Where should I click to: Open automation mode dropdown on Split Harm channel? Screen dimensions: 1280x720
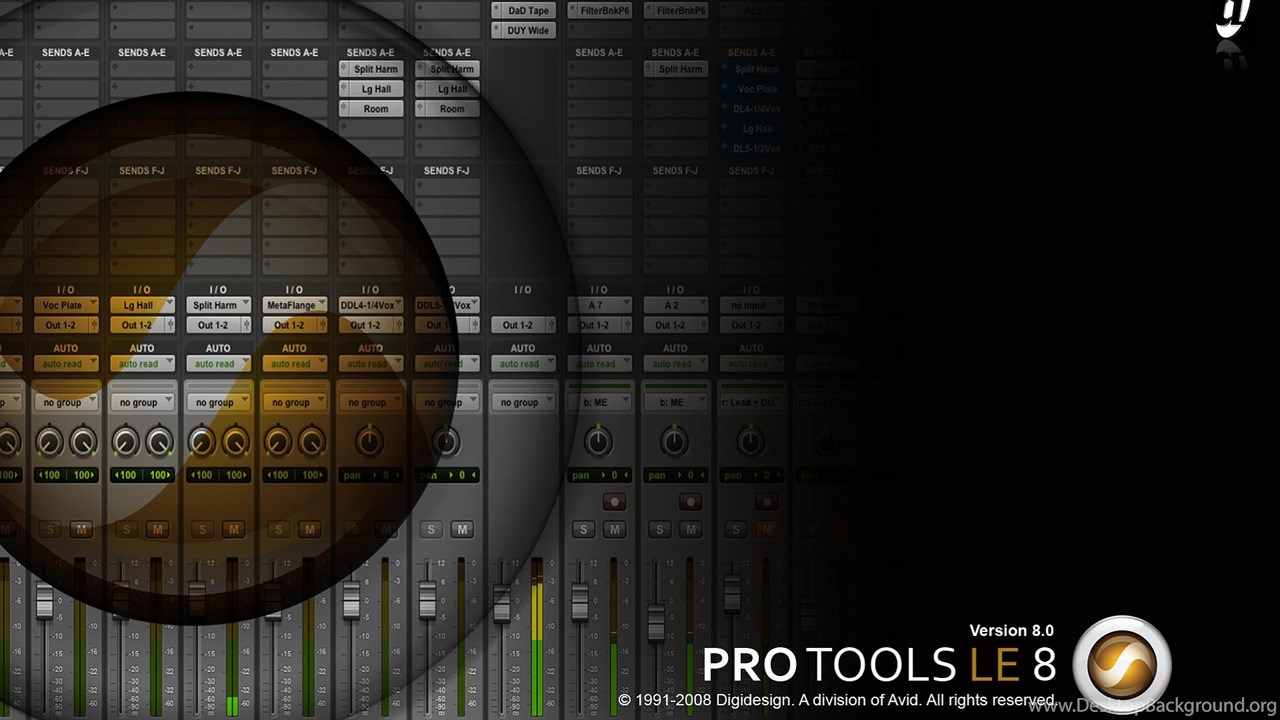pyautogui.click(x=218, y=364)
